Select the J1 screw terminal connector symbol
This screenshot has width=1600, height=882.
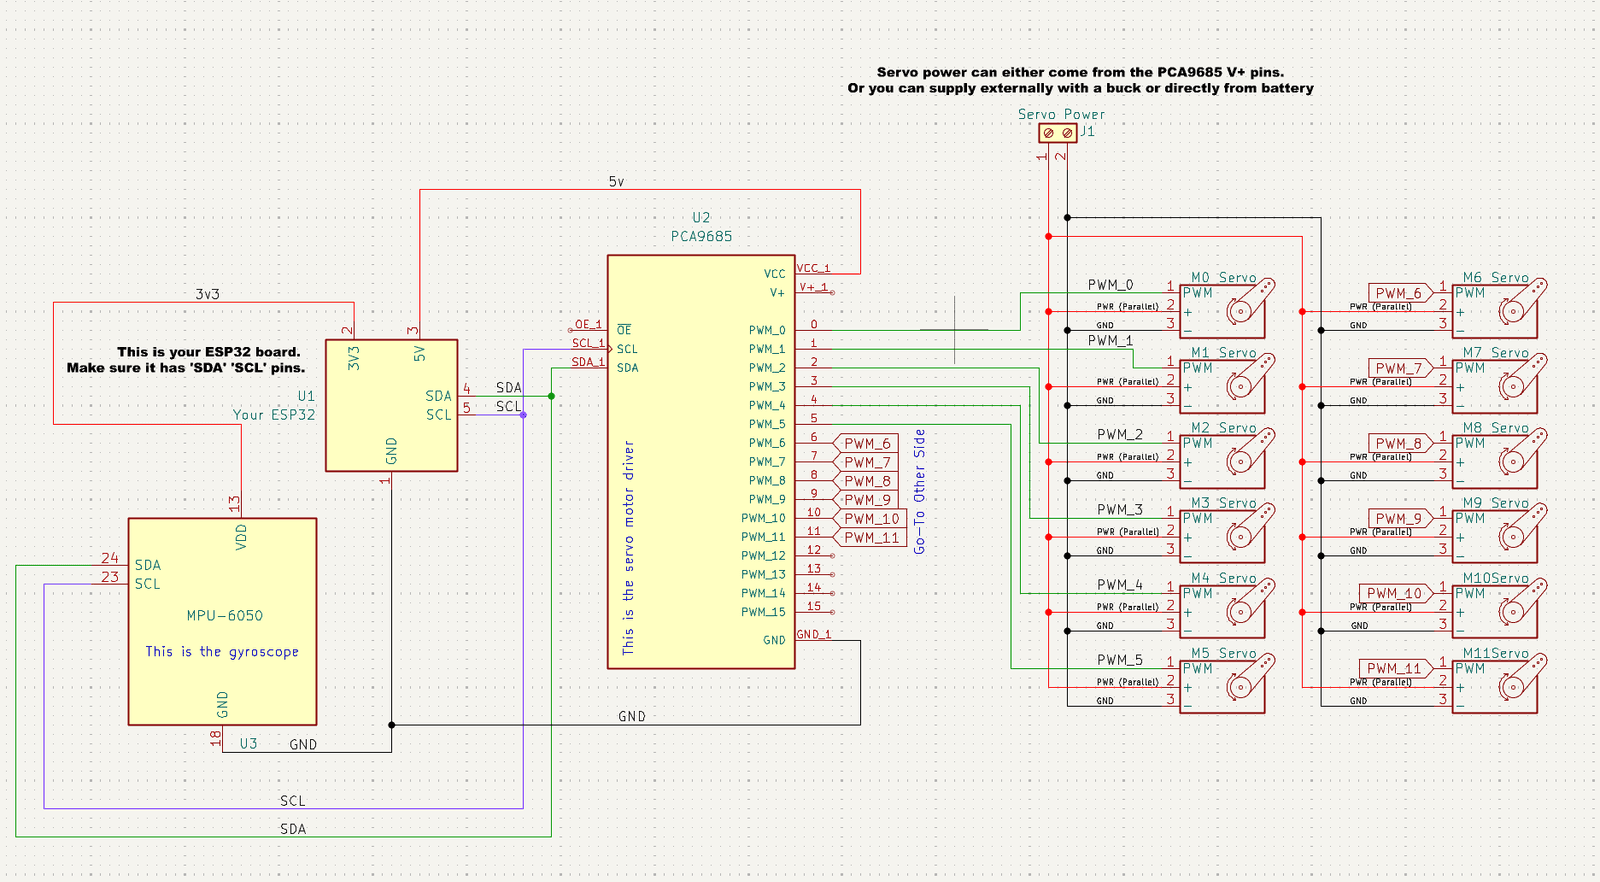[x=1058, y=133]
